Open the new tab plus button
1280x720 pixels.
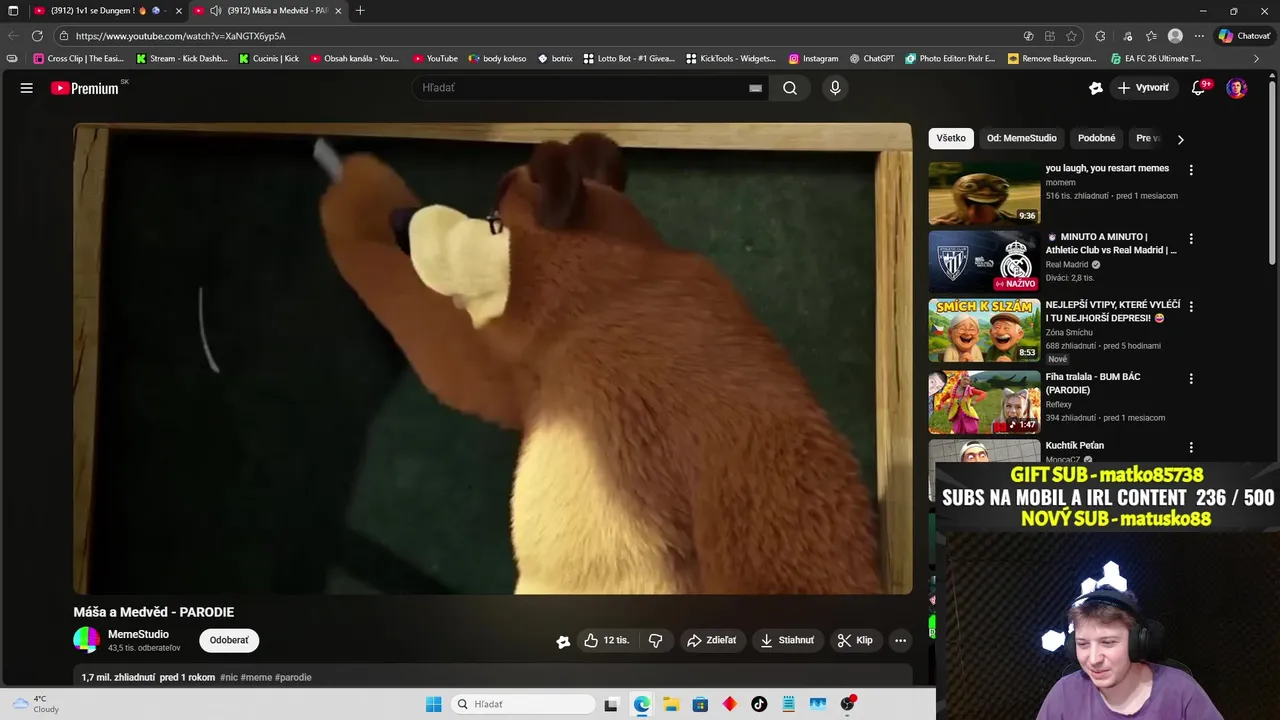point(360,11)
